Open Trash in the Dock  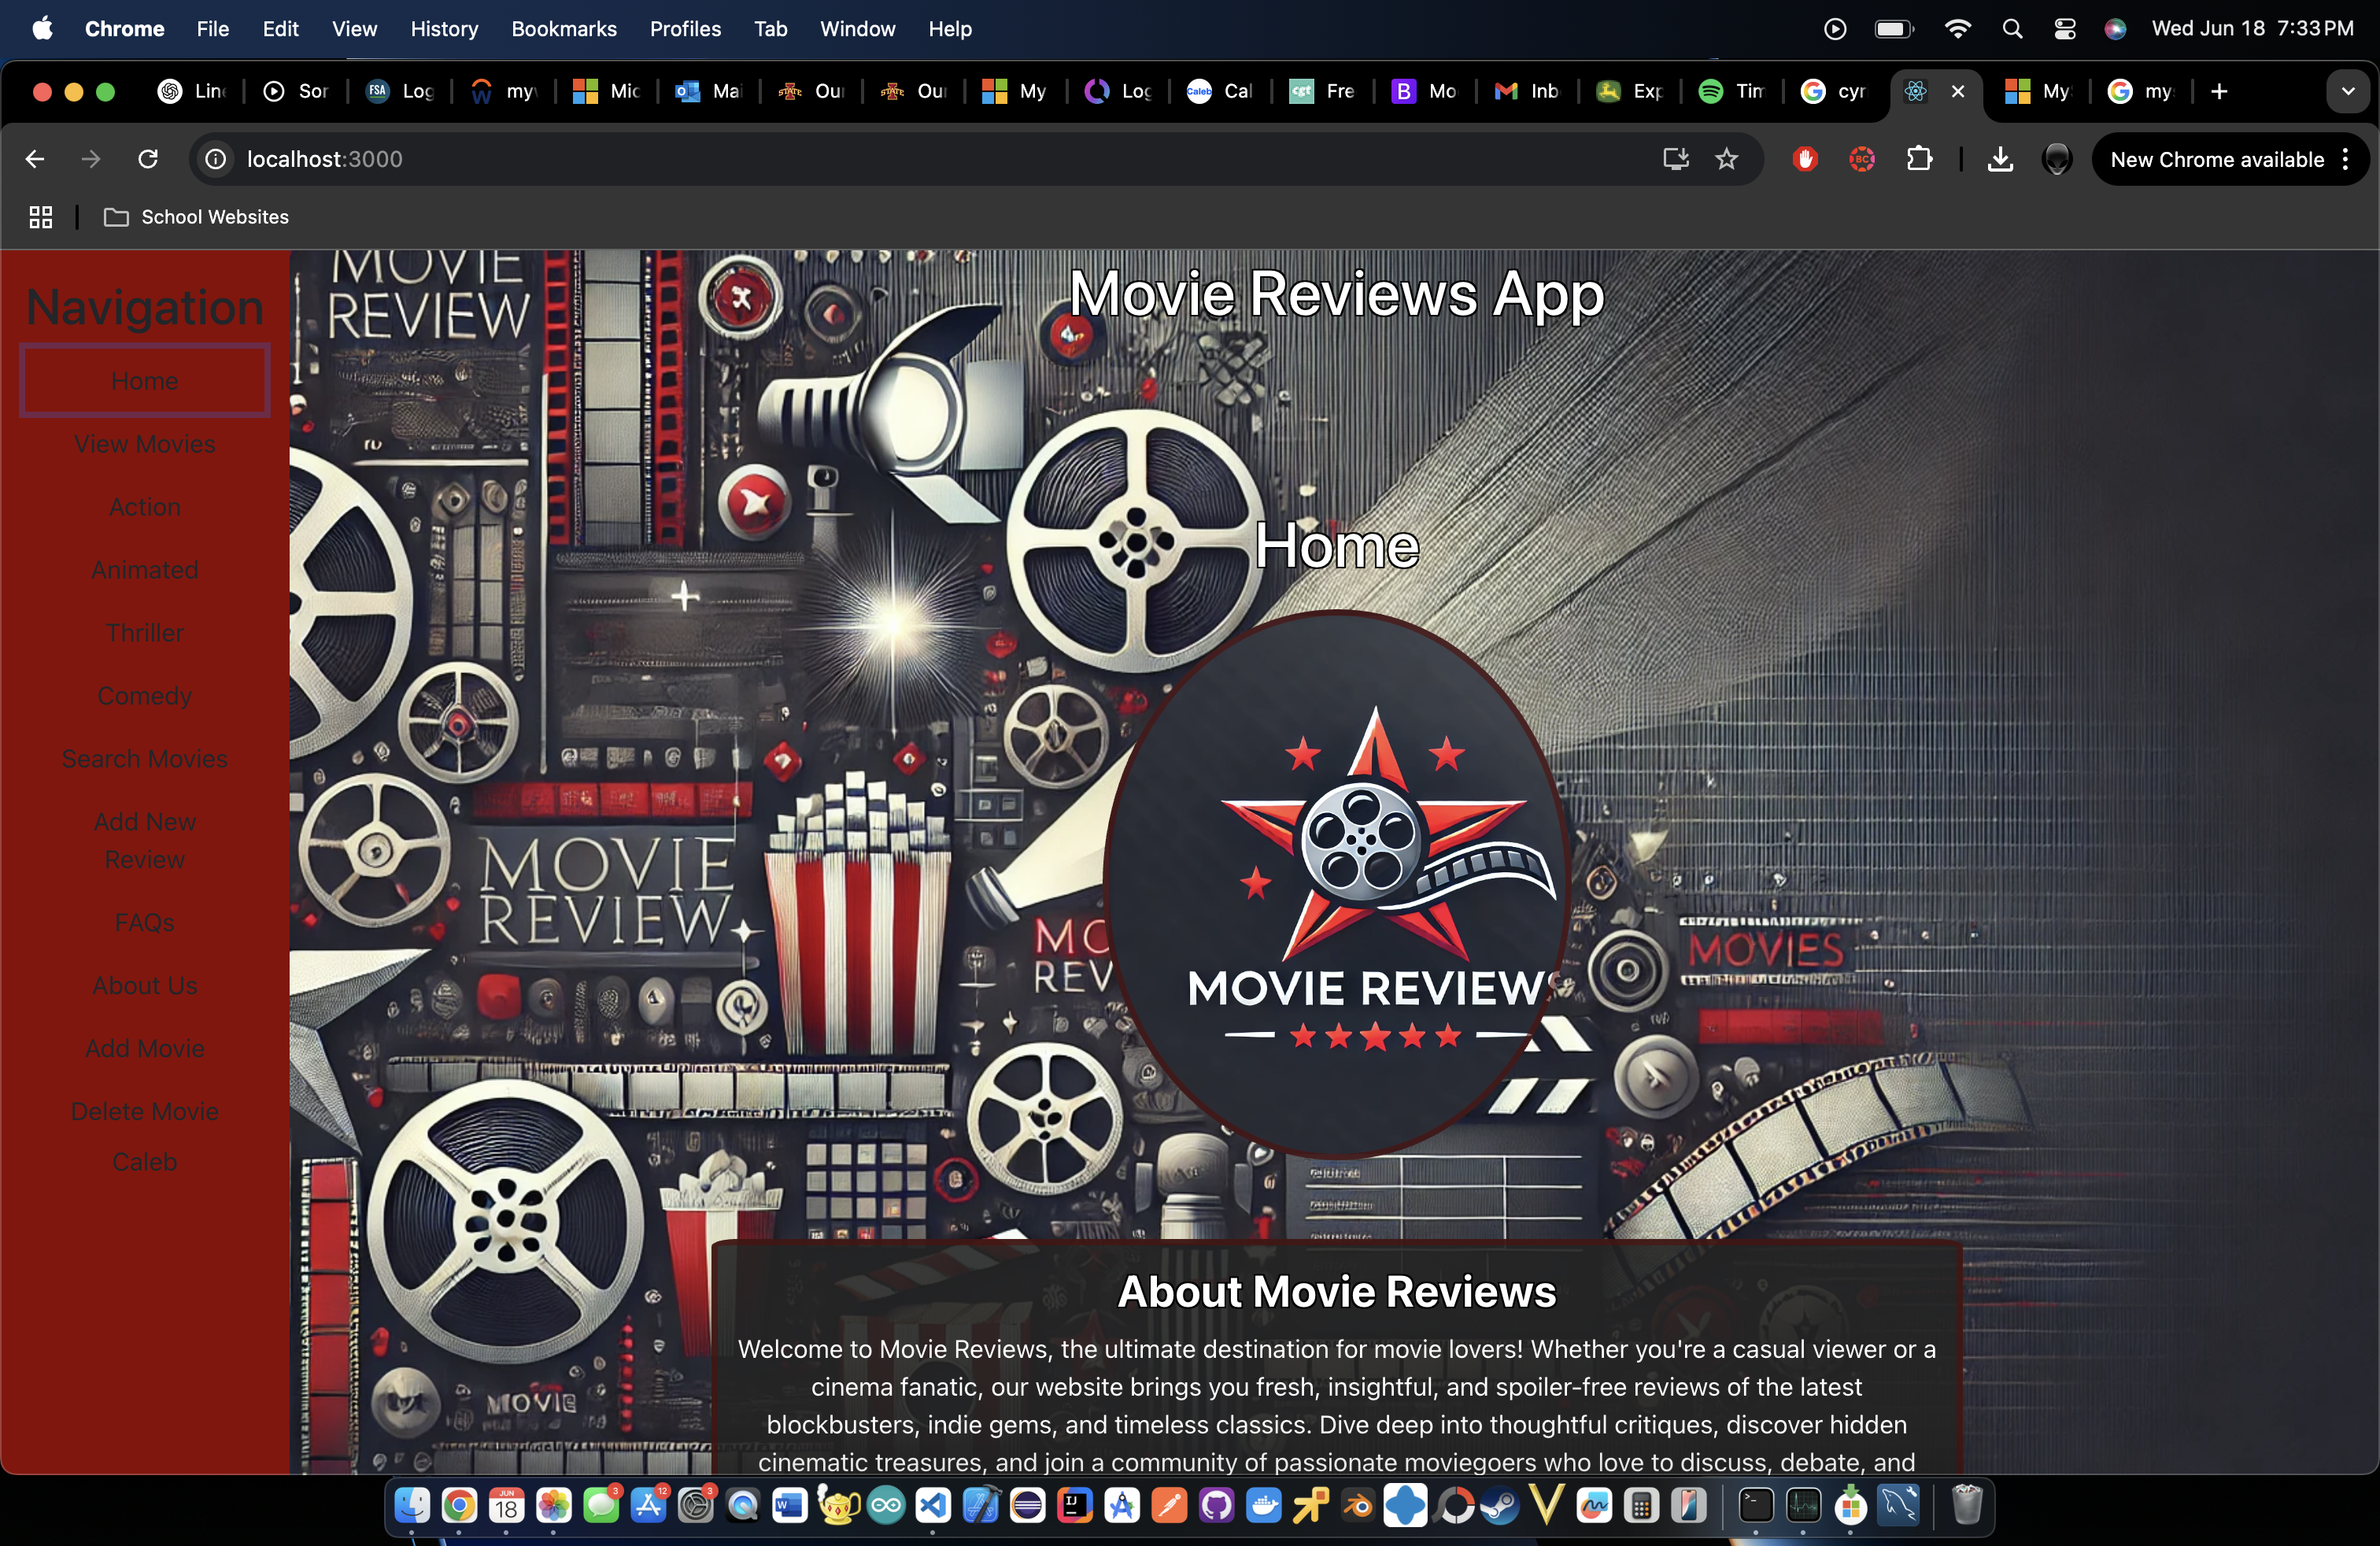1966,1505
